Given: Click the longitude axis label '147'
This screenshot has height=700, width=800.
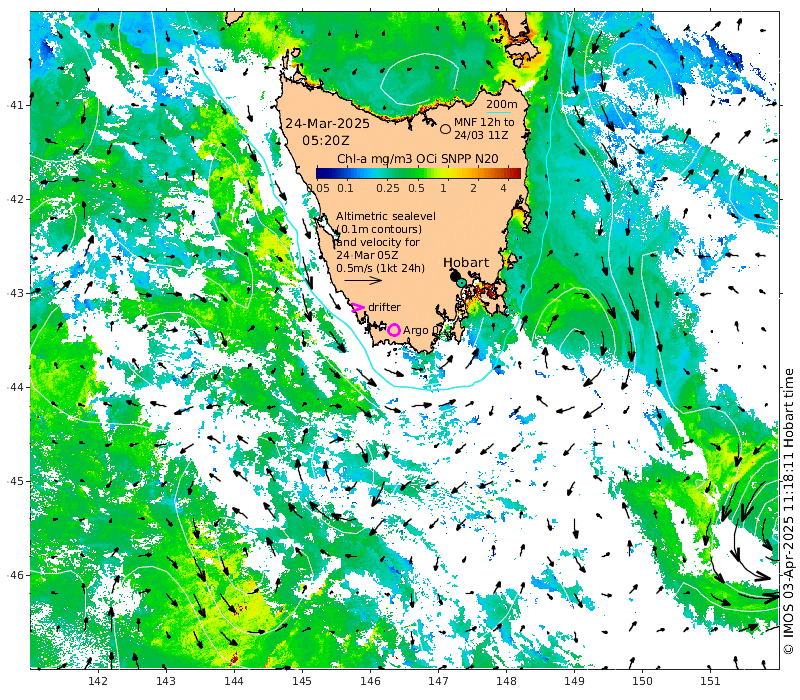Looking at the screenshot, I should pos(438,681).
